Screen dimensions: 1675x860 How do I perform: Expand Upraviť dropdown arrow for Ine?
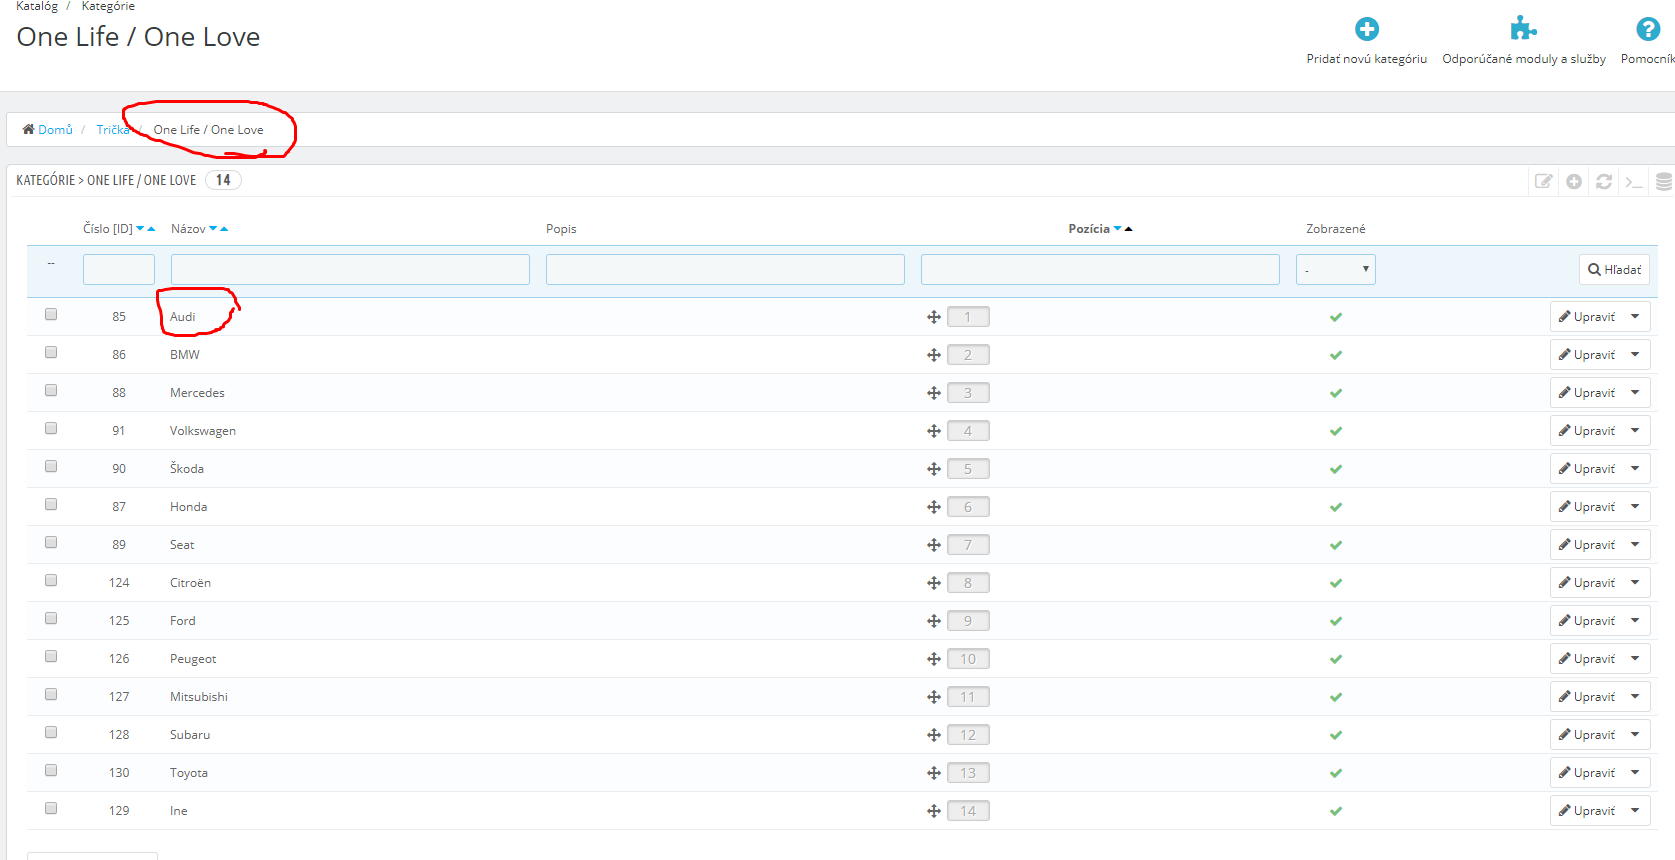click(1635, 811)
